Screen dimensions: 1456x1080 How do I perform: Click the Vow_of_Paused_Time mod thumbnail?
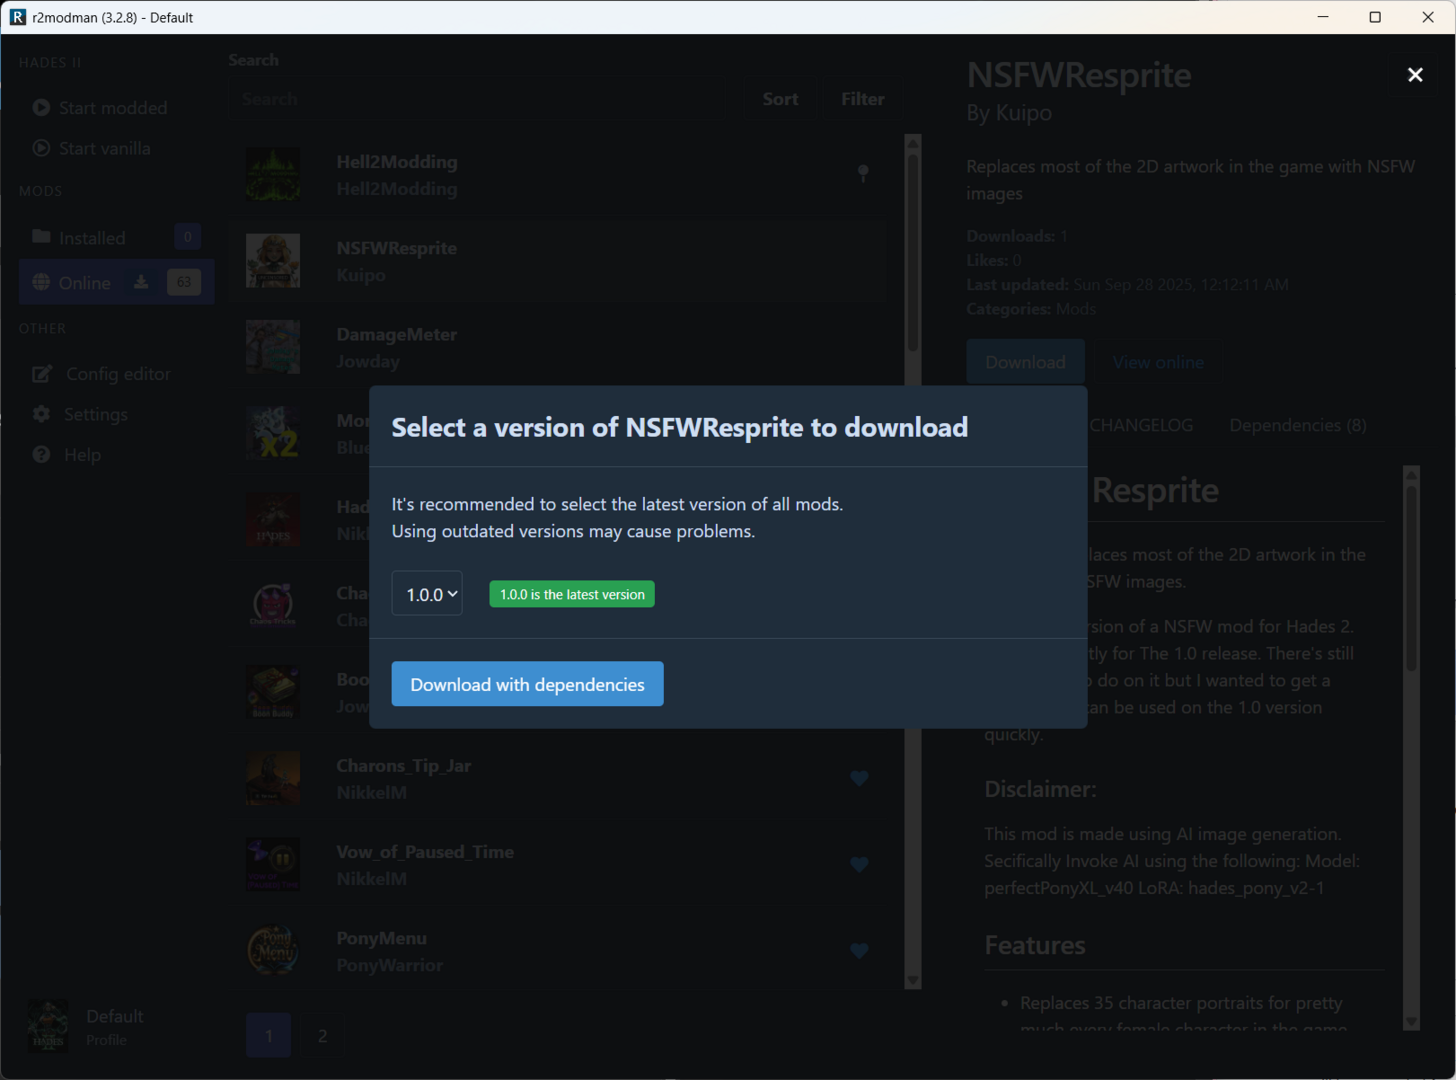pos(273,864)
